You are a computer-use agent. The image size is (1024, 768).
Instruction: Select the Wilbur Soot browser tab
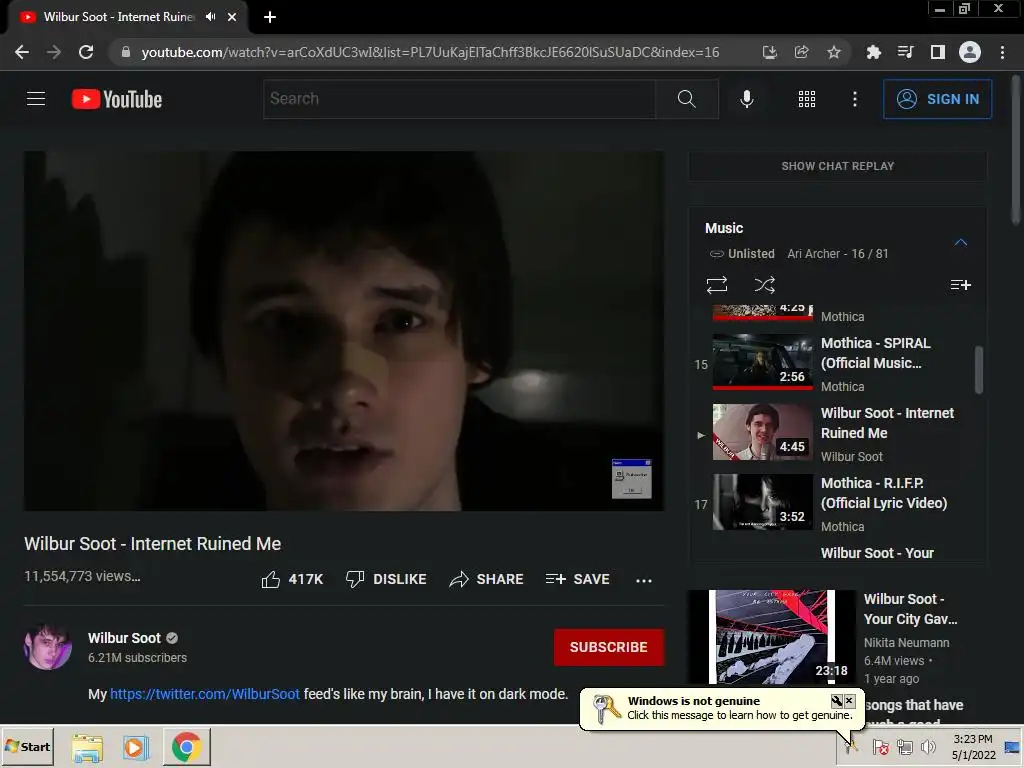tap(119, 17)
